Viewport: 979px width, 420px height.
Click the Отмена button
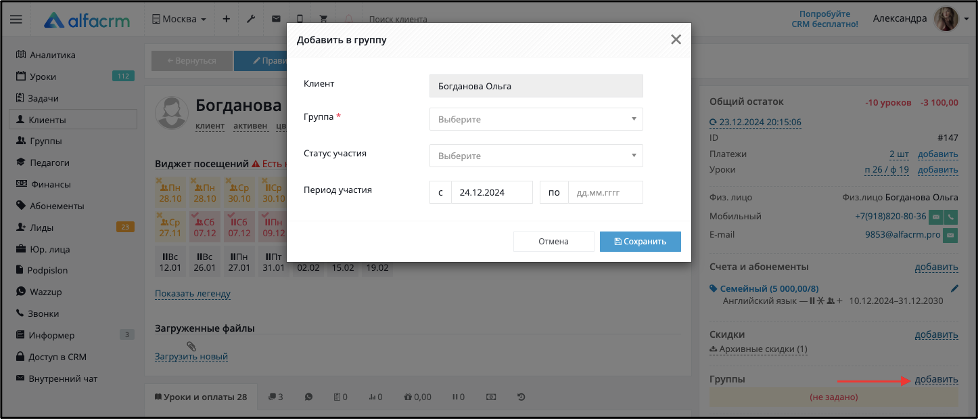coord(553,242)
